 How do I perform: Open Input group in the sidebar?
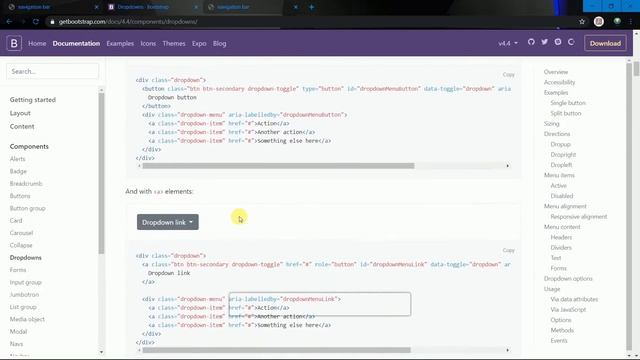(26, 282)
